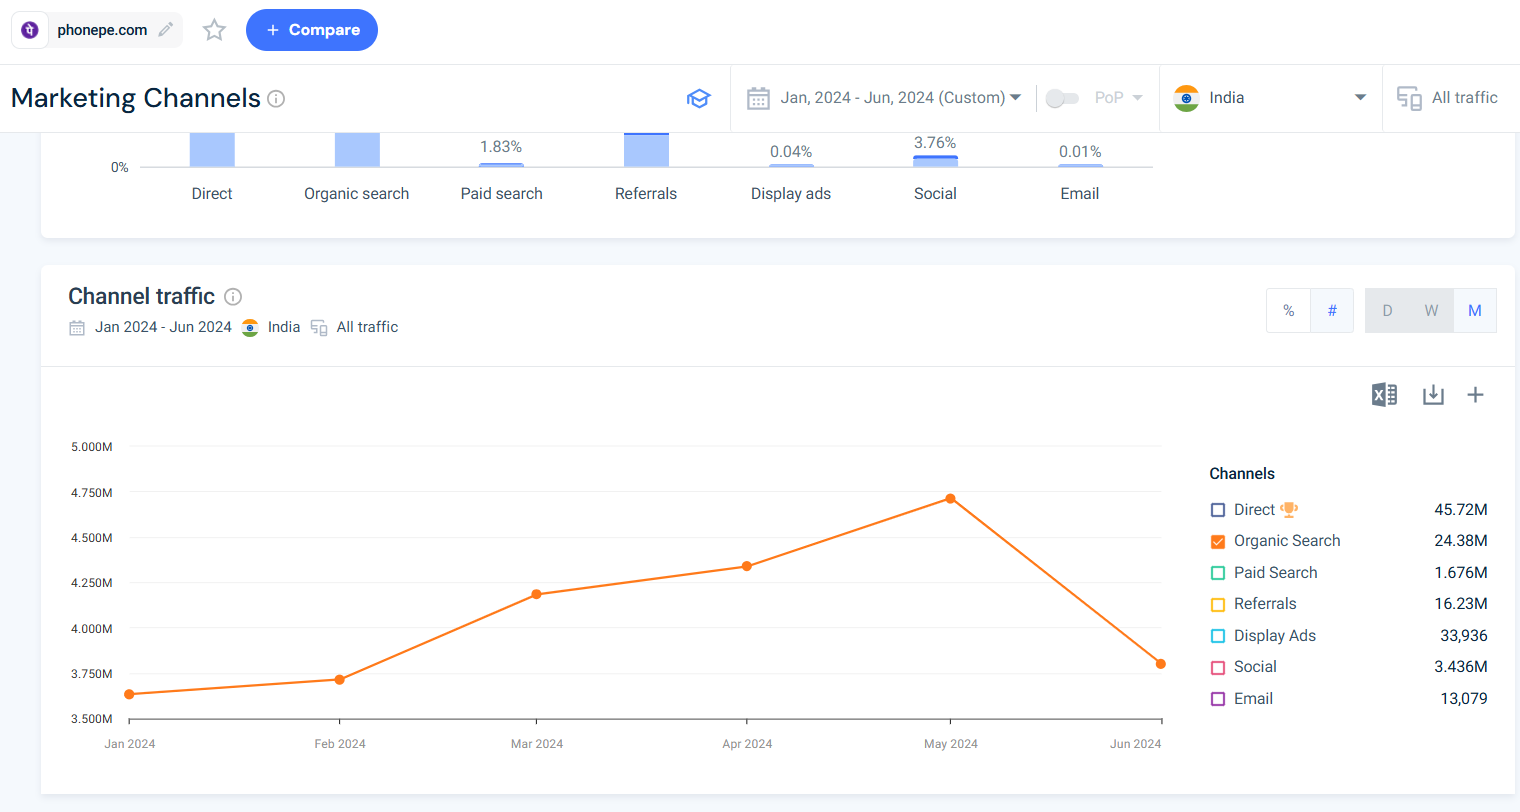Select weekly (W) granularity

pyautogui.click(x=1431, y=311)
